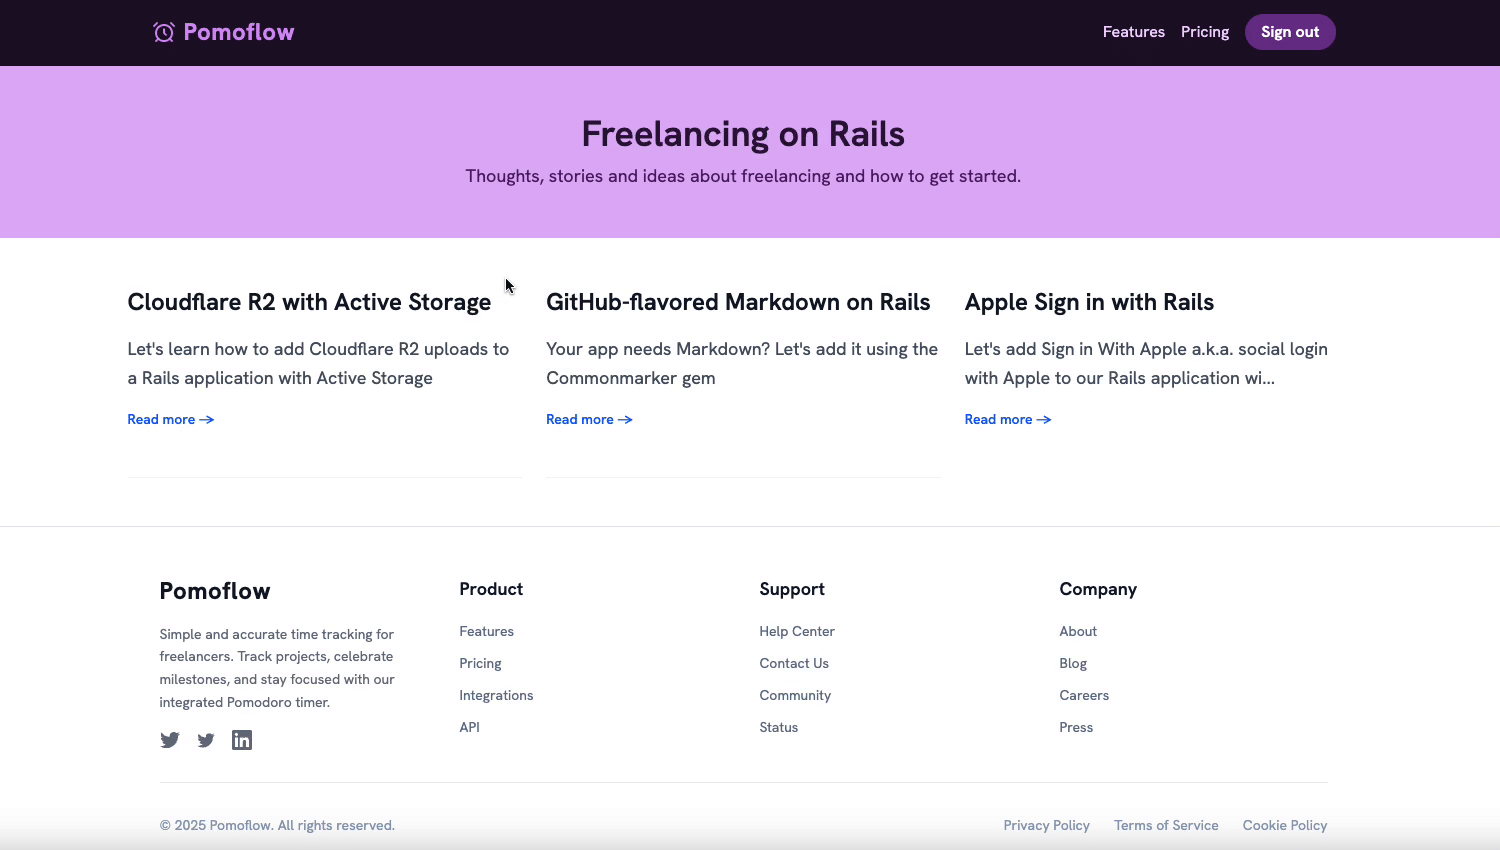Screen dimensions: 1500x850
Task: Open the GitHub-flavored Markdown on Rails article title
Action: tap(738, 302)
